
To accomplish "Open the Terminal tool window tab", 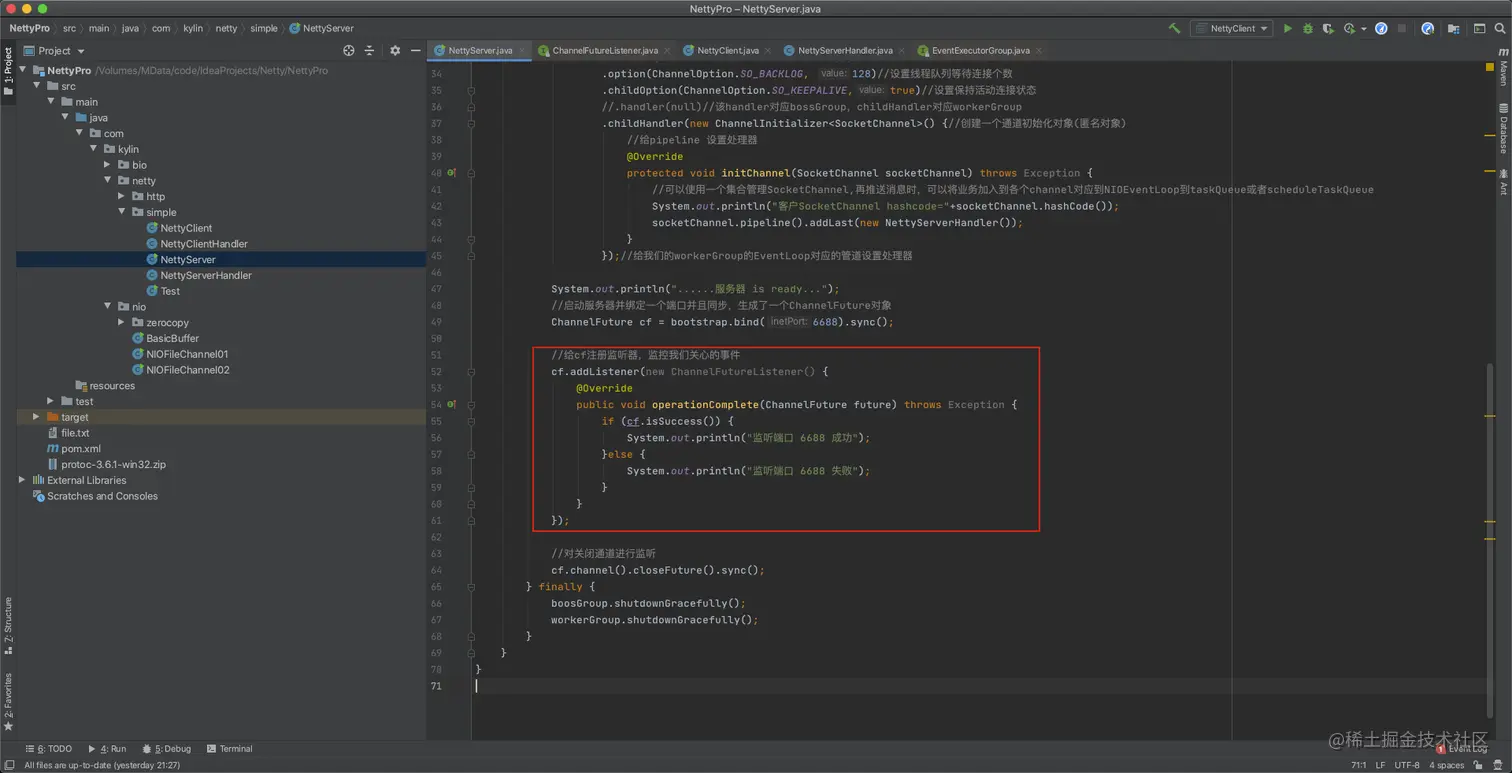I will (229, 749).
